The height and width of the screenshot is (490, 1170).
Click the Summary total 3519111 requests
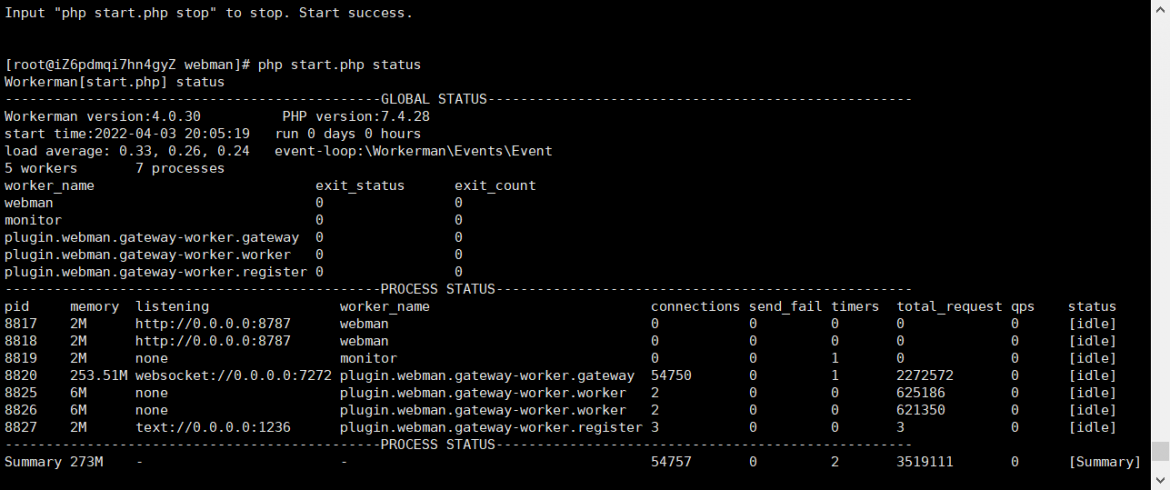click(925, 462)
